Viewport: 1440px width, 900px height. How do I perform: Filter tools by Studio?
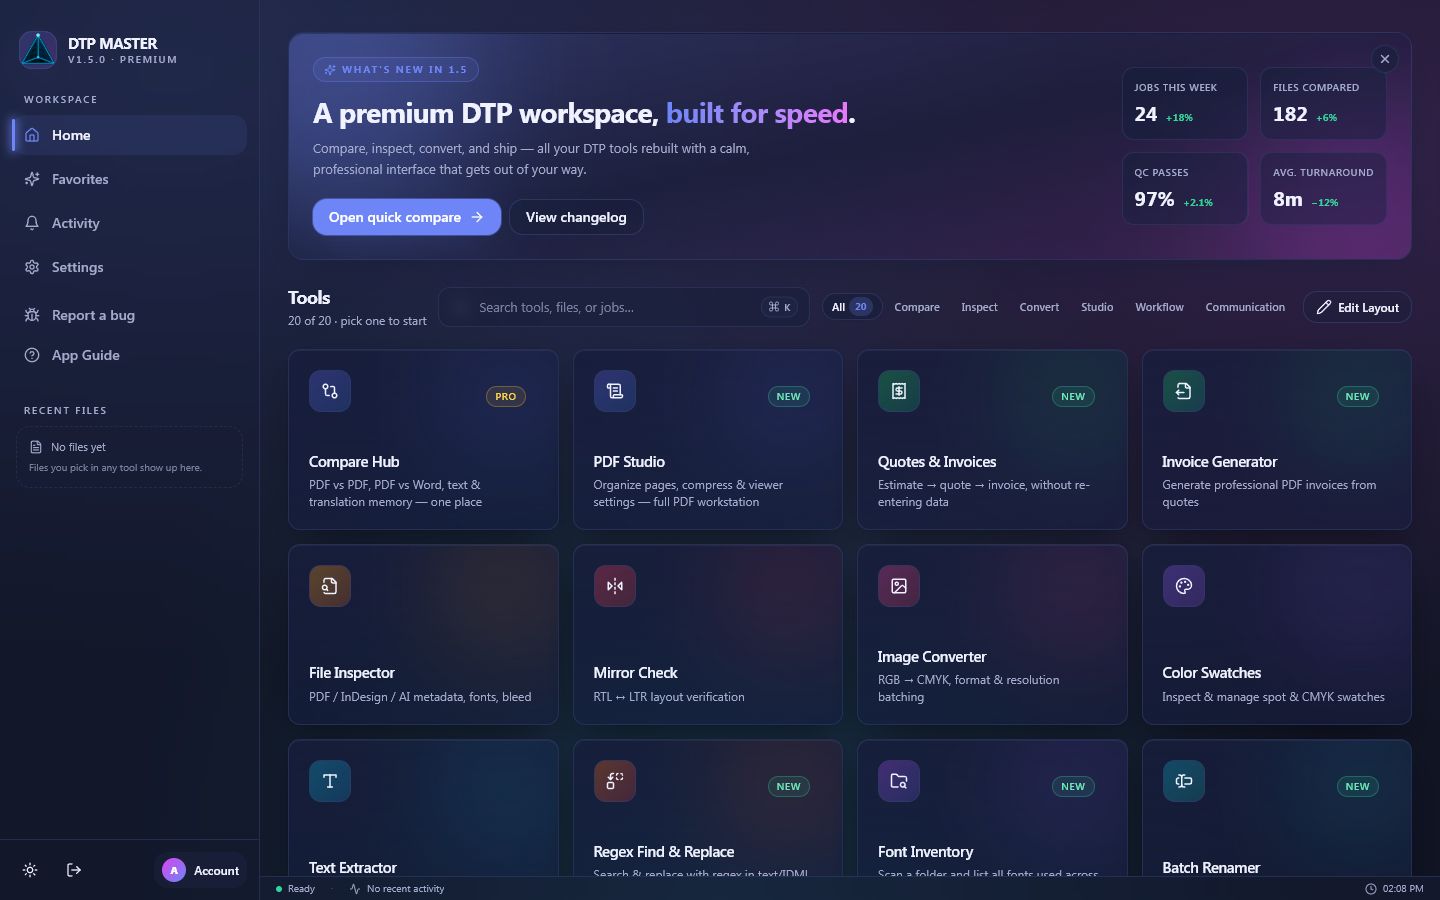point(1097,307)
